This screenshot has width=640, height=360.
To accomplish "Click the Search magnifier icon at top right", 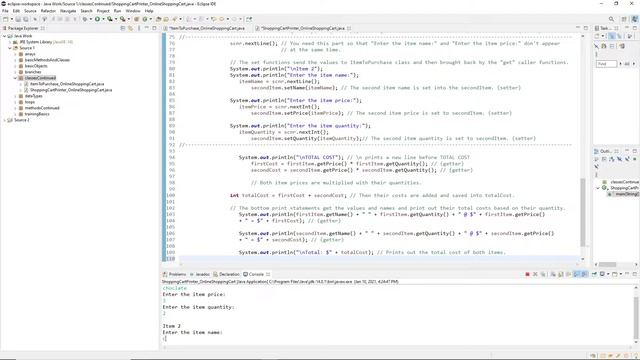I will [x=611, y=19].
